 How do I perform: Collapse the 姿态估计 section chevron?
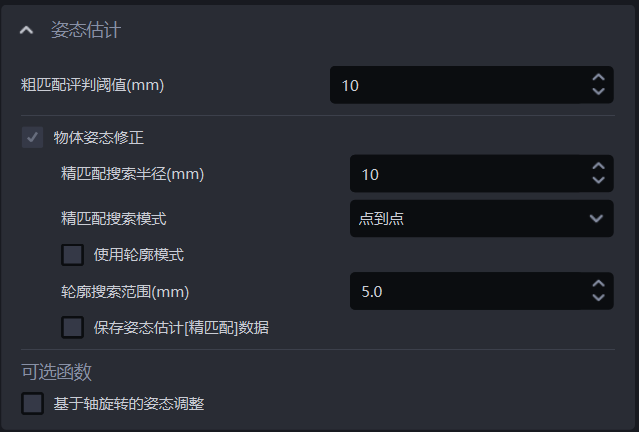tap(27, 31)
